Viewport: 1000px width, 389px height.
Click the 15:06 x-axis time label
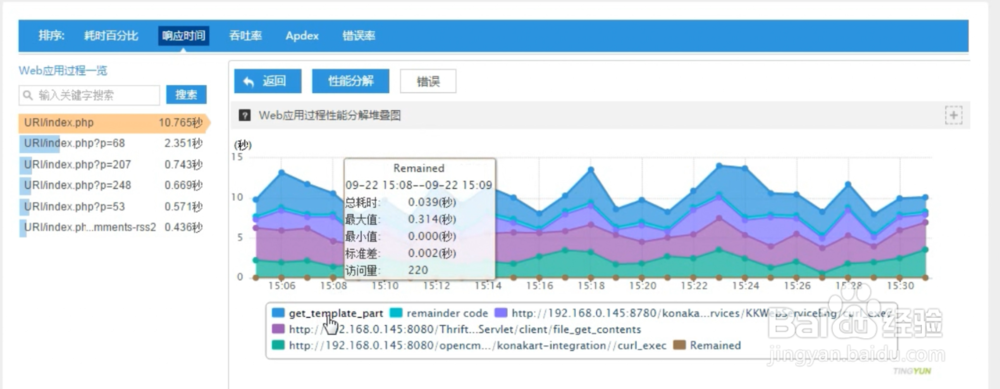coord(281,287)
